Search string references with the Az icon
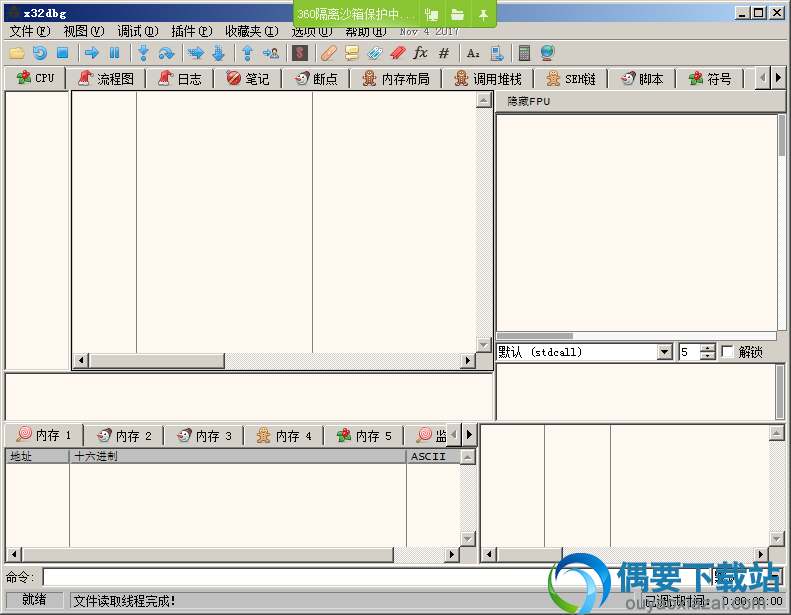Screen dimensions: 791x615 point(473,52)
